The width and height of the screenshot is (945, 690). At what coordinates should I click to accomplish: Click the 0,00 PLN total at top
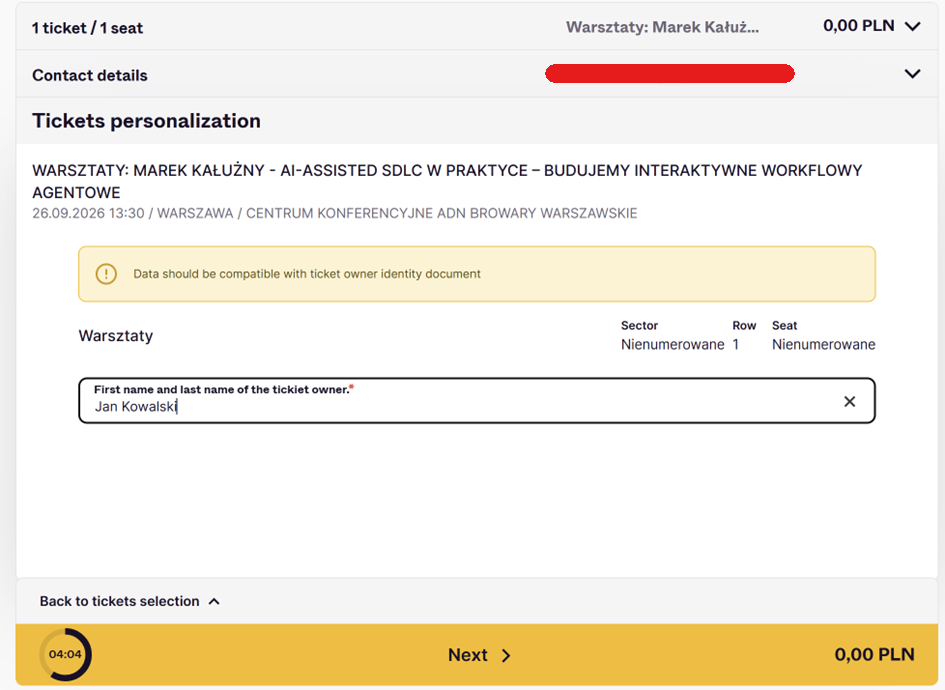click(859, 26)
